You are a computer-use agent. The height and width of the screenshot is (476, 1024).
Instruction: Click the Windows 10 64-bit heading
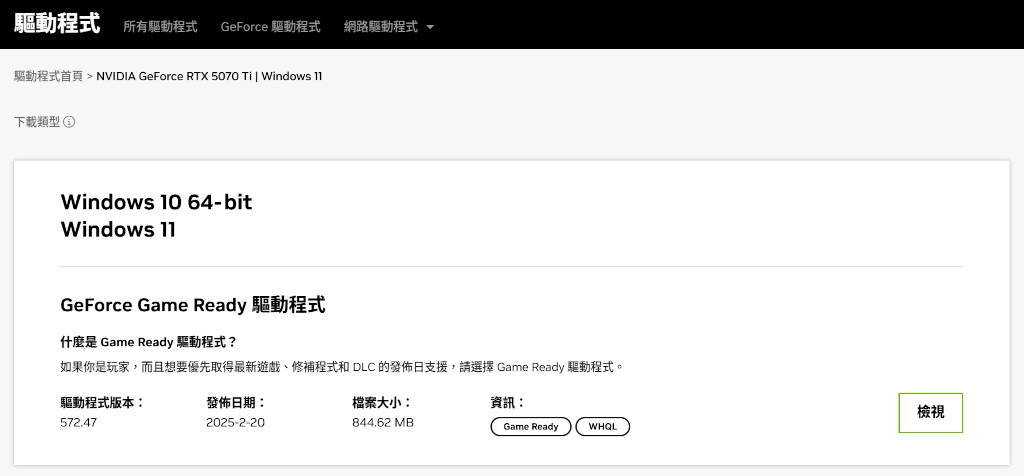coord(156,202)
